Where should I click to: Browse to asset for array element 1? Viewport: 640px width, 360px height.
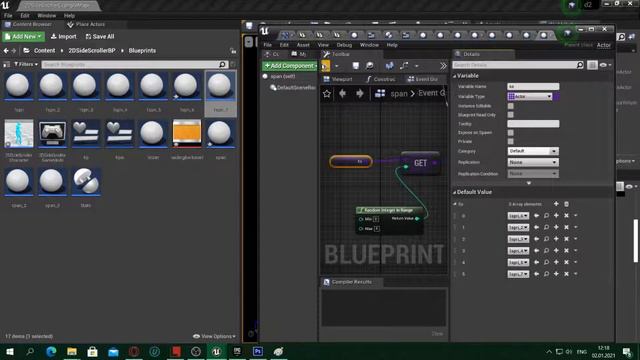coord(546,227)
